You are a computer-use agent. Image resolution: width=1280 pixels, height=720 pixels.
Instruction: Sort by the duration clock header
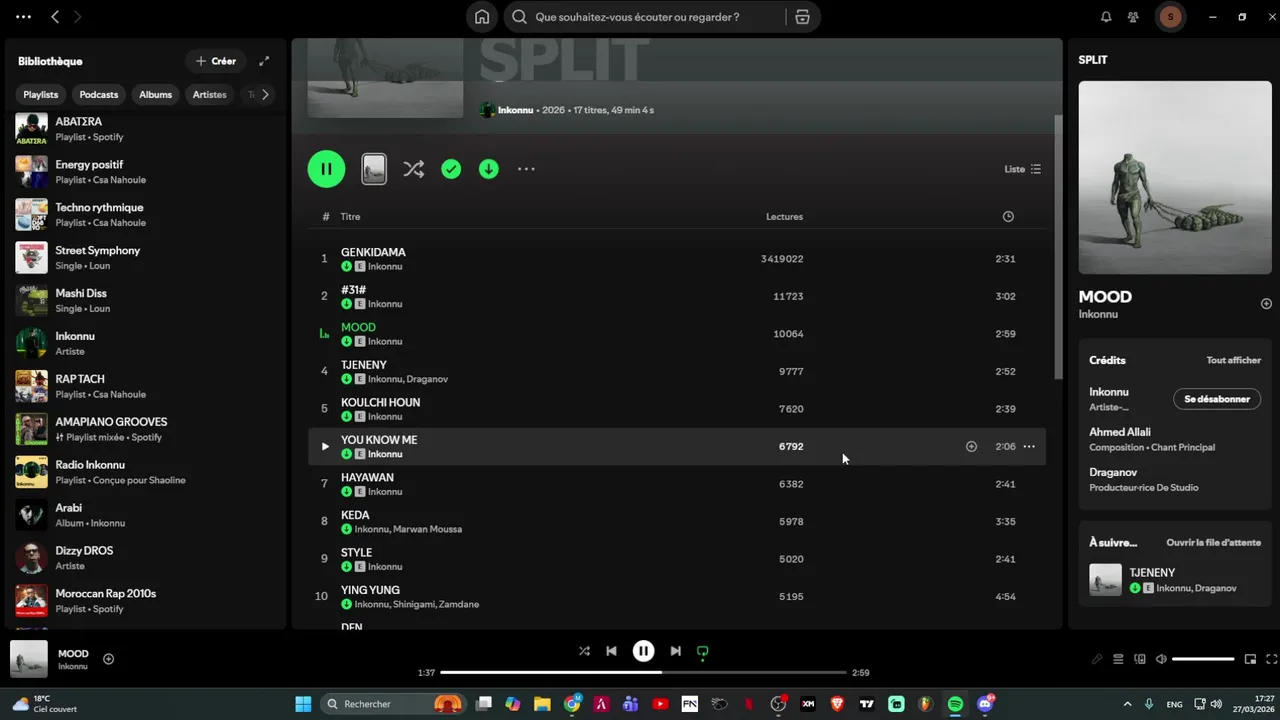(x=1008, y=216)
